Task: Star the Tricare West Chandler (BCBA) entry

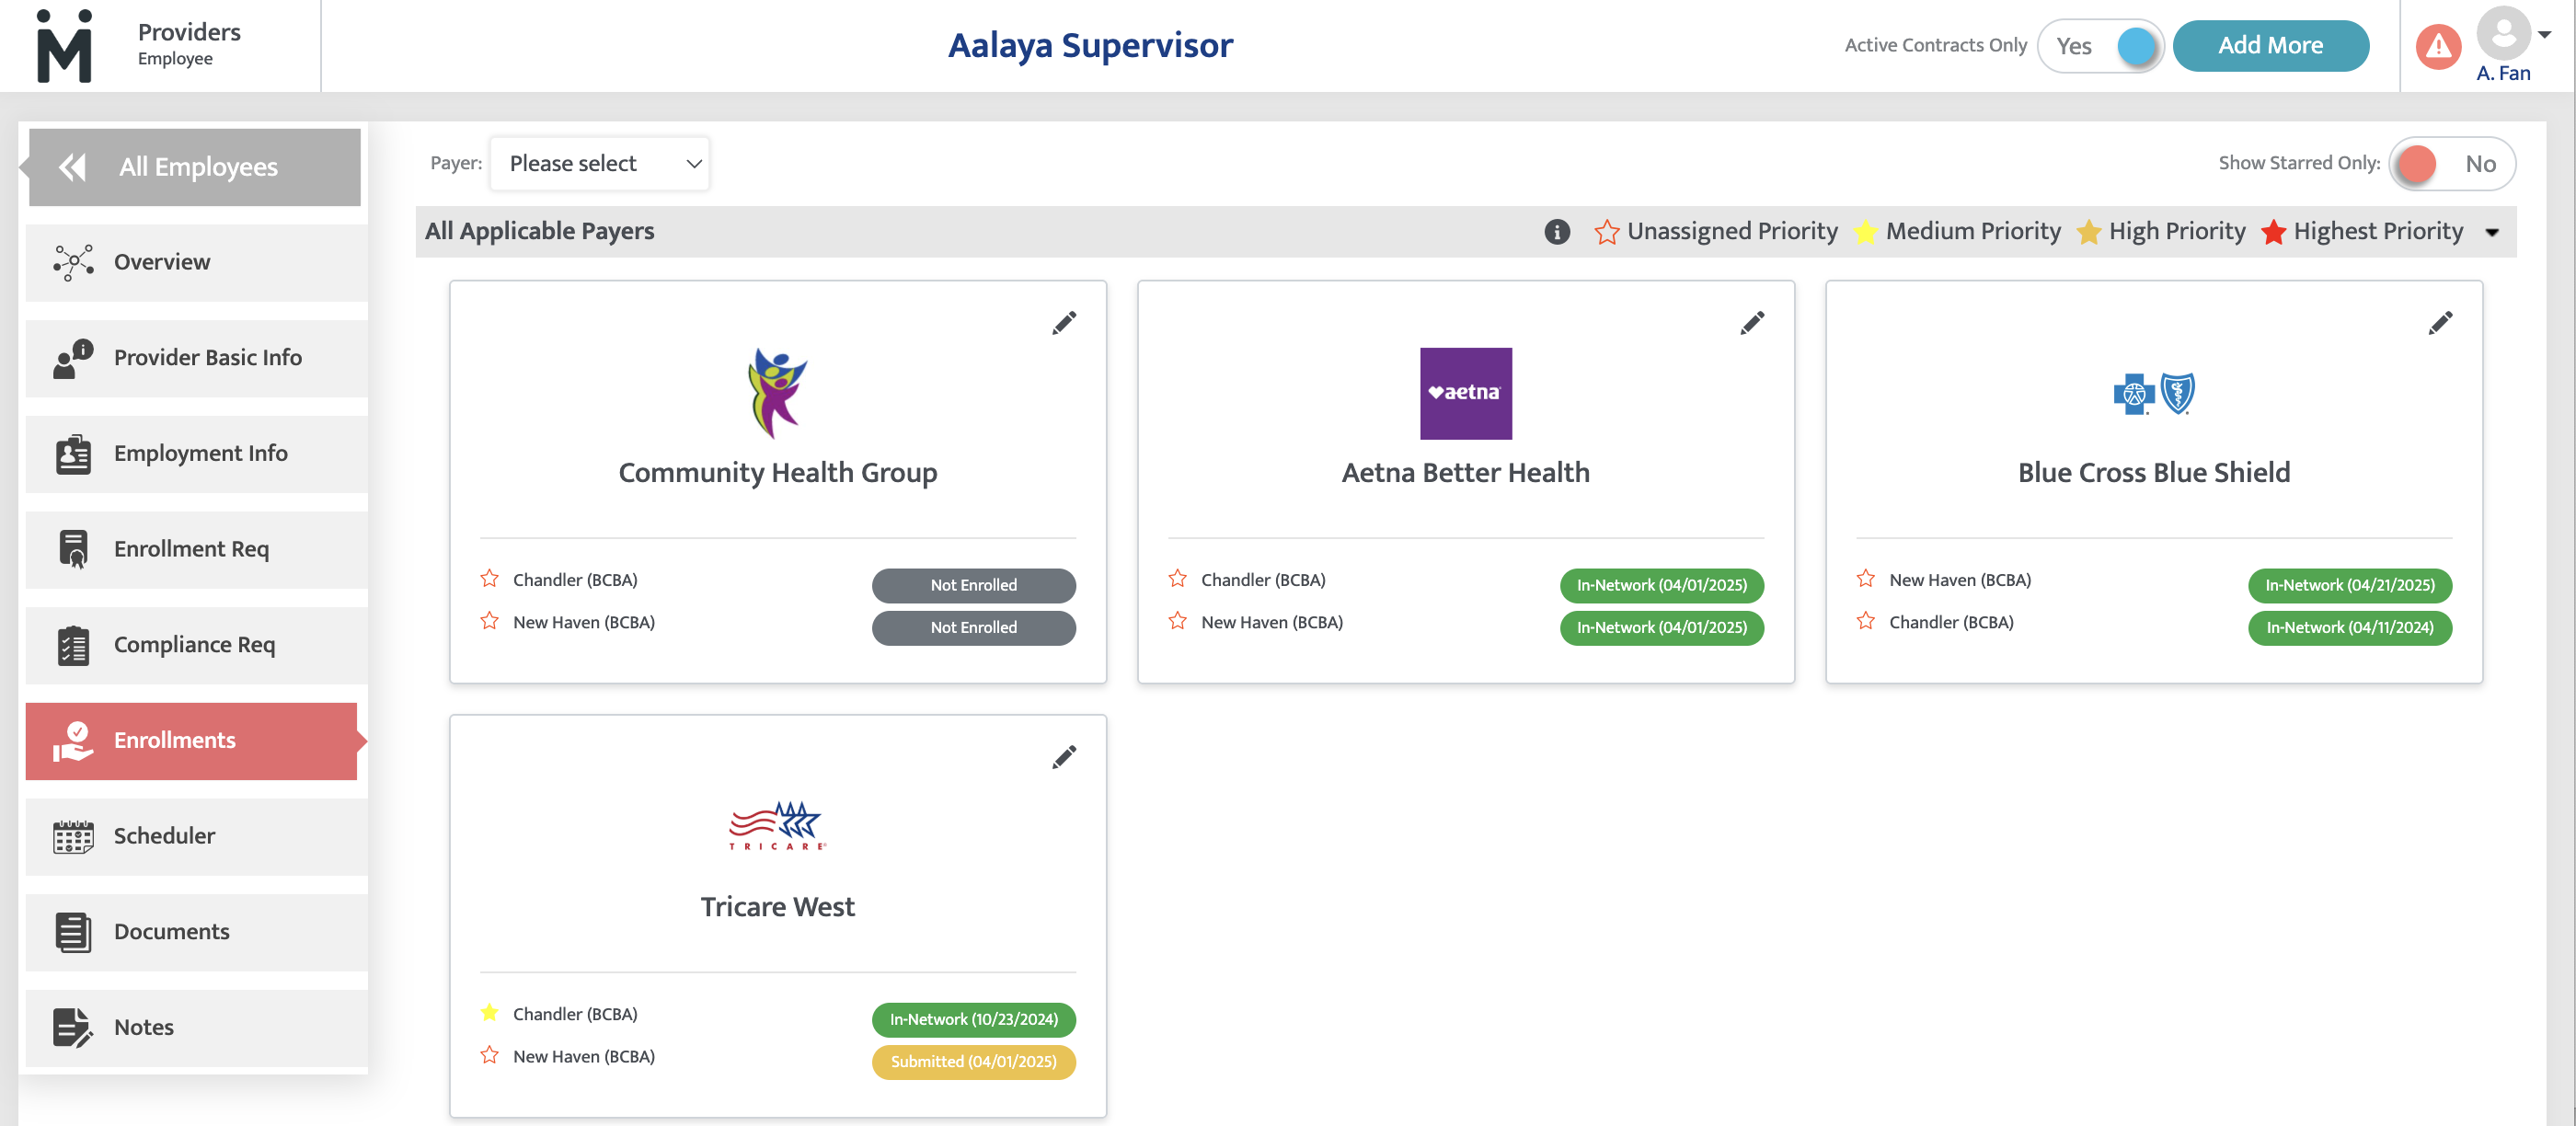Action: [489, 1013]
